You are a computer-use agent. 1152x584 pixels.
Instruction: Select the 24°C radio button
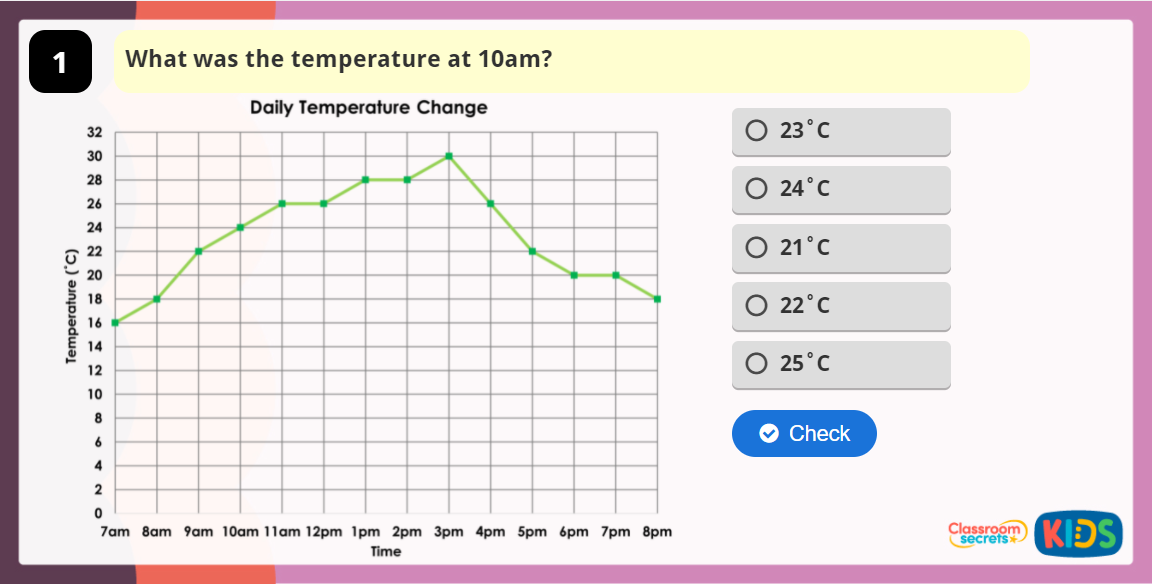pos(756,189)
